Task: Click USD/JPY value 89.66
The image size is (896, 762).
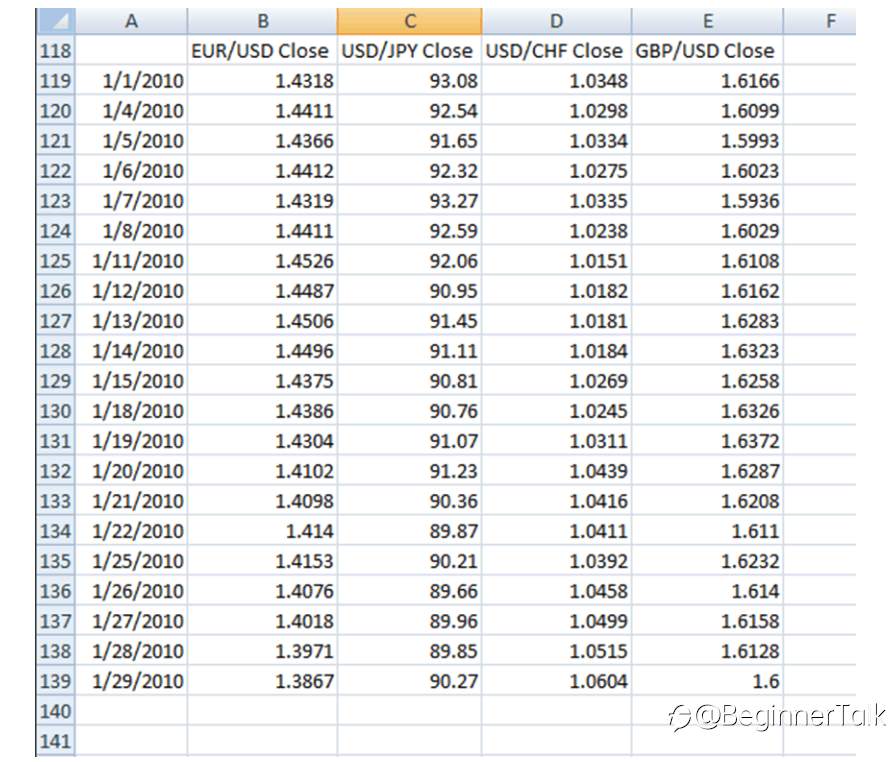Action: [x=410, y=591]
